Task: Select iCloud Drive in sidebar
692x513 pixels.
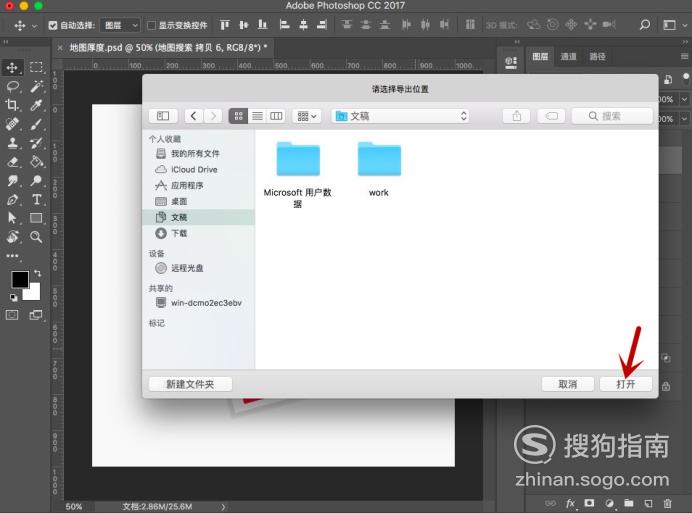Action: click(x=199, y=170)
